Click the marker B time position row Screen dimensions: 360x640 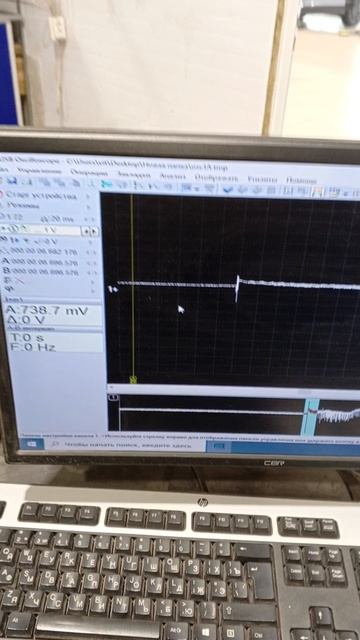tap(48, 271)
